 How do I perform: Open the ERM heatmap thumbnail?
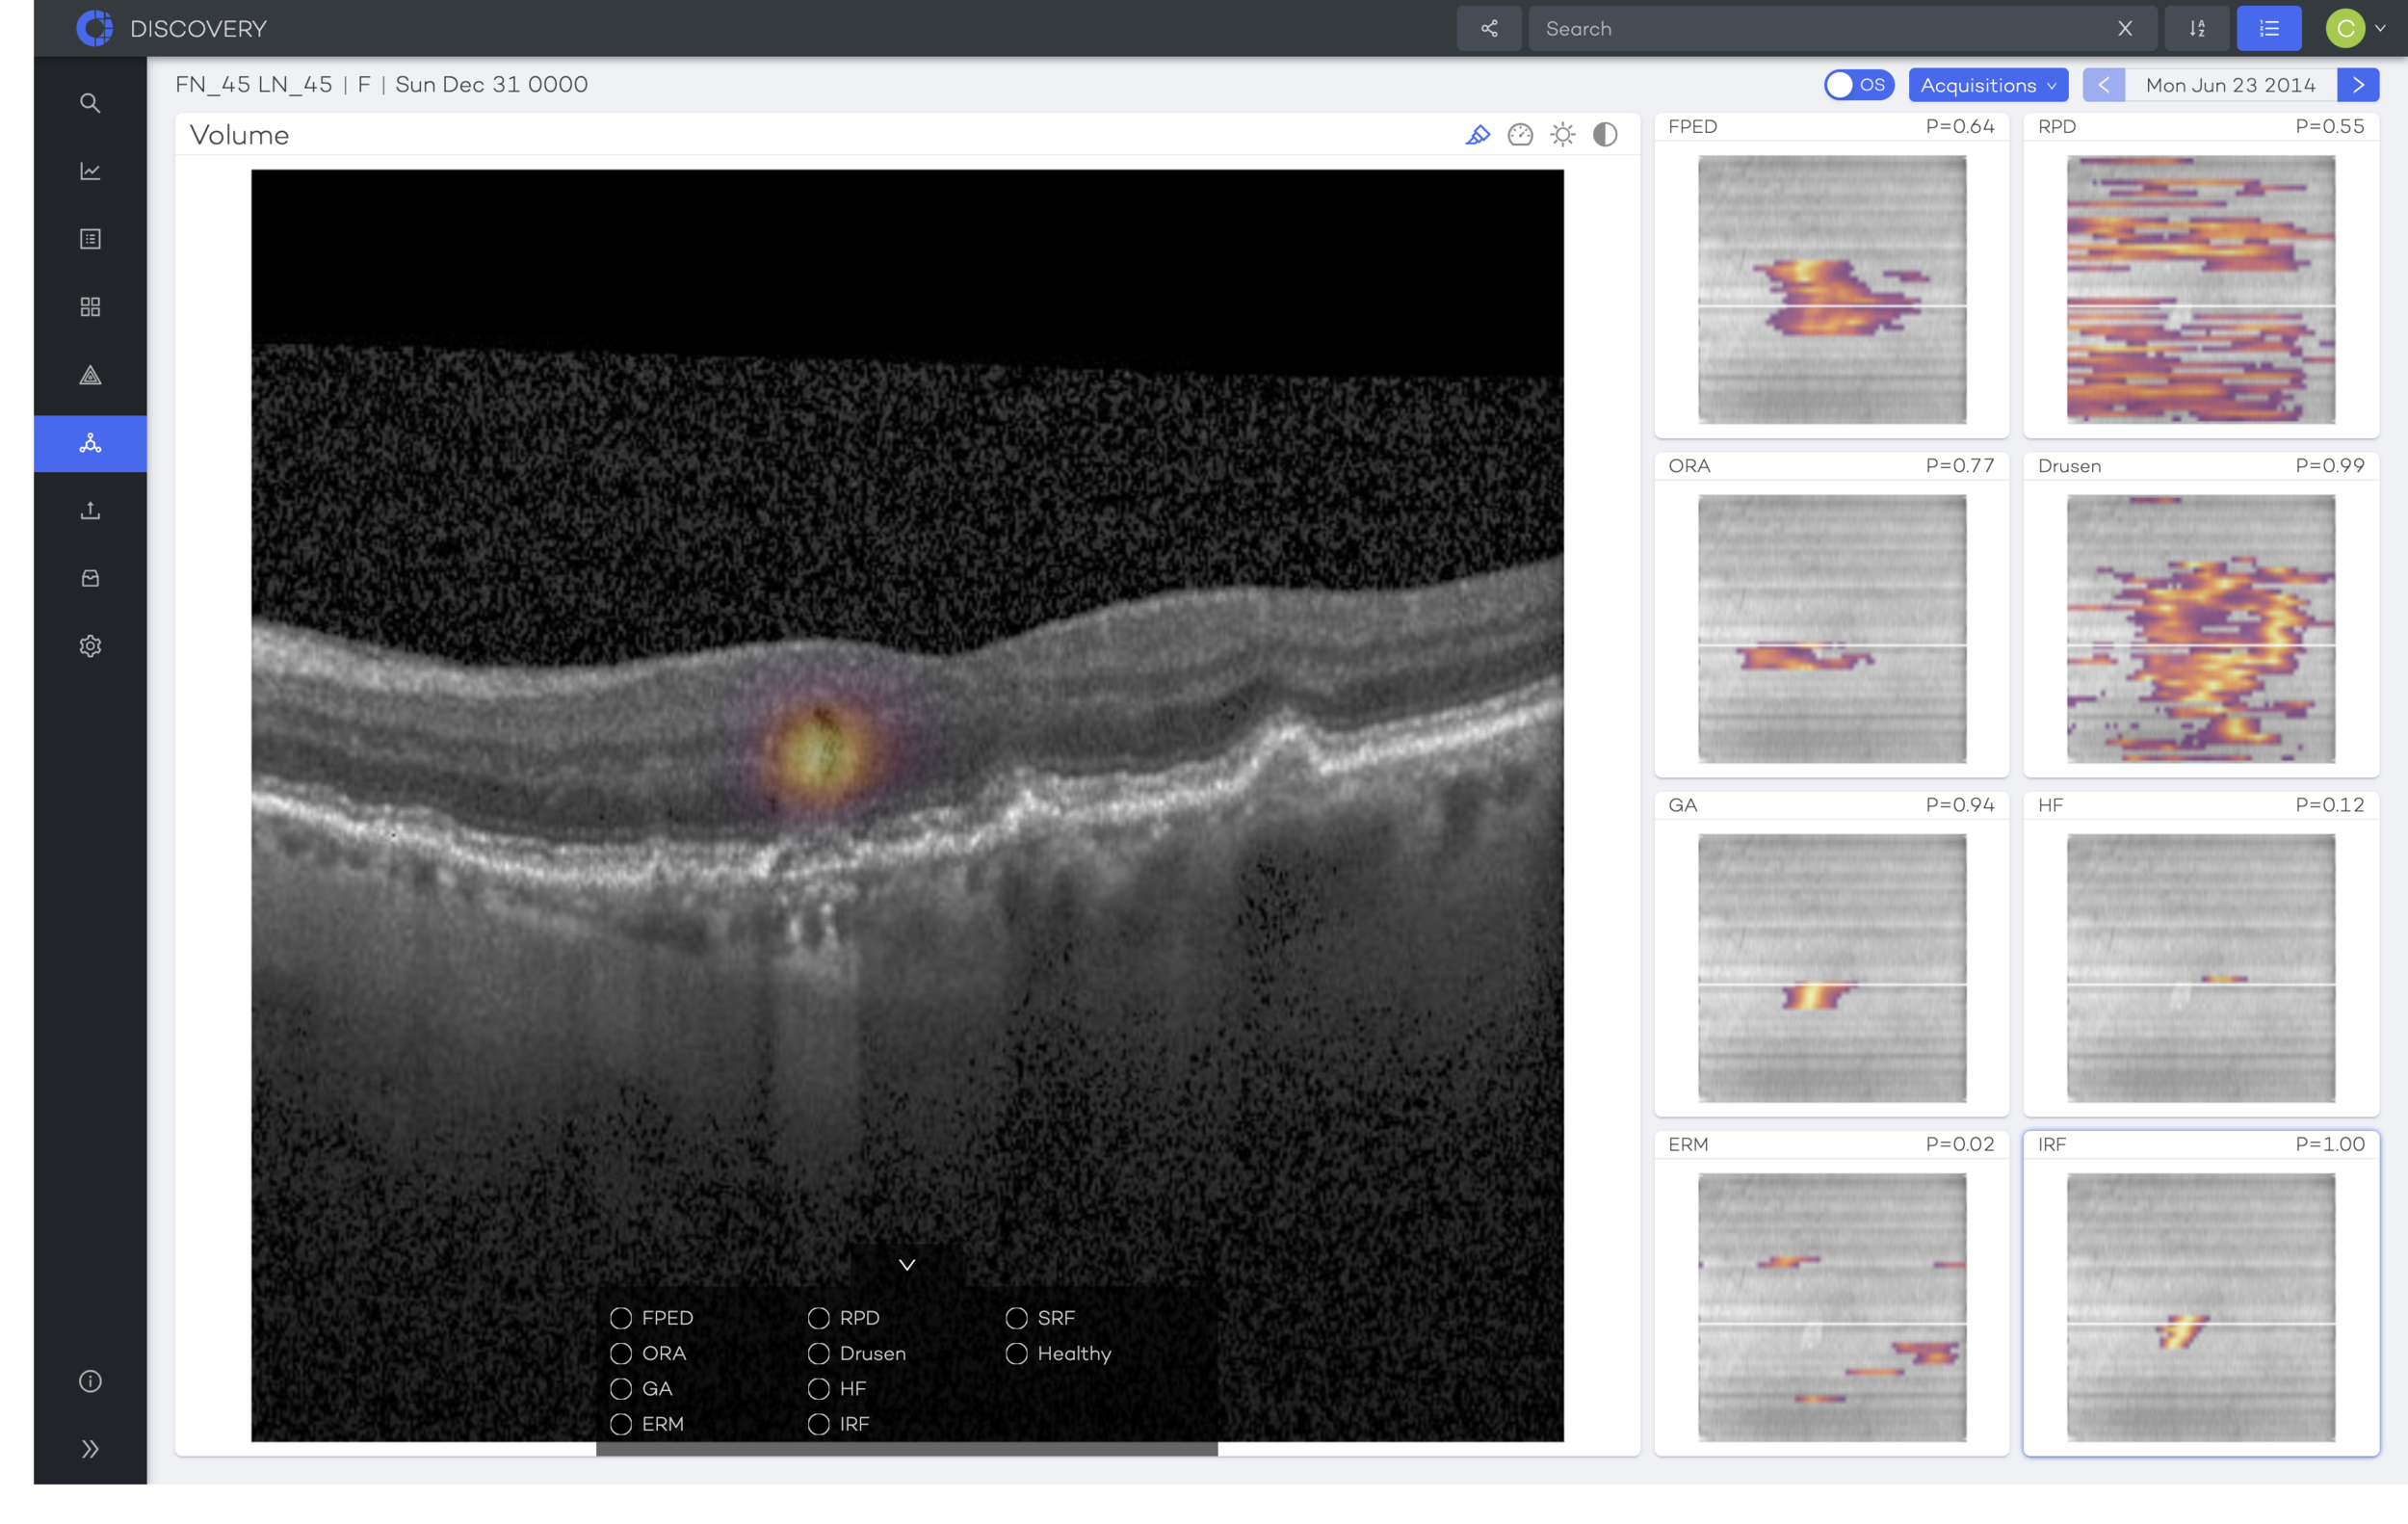1832,1308
